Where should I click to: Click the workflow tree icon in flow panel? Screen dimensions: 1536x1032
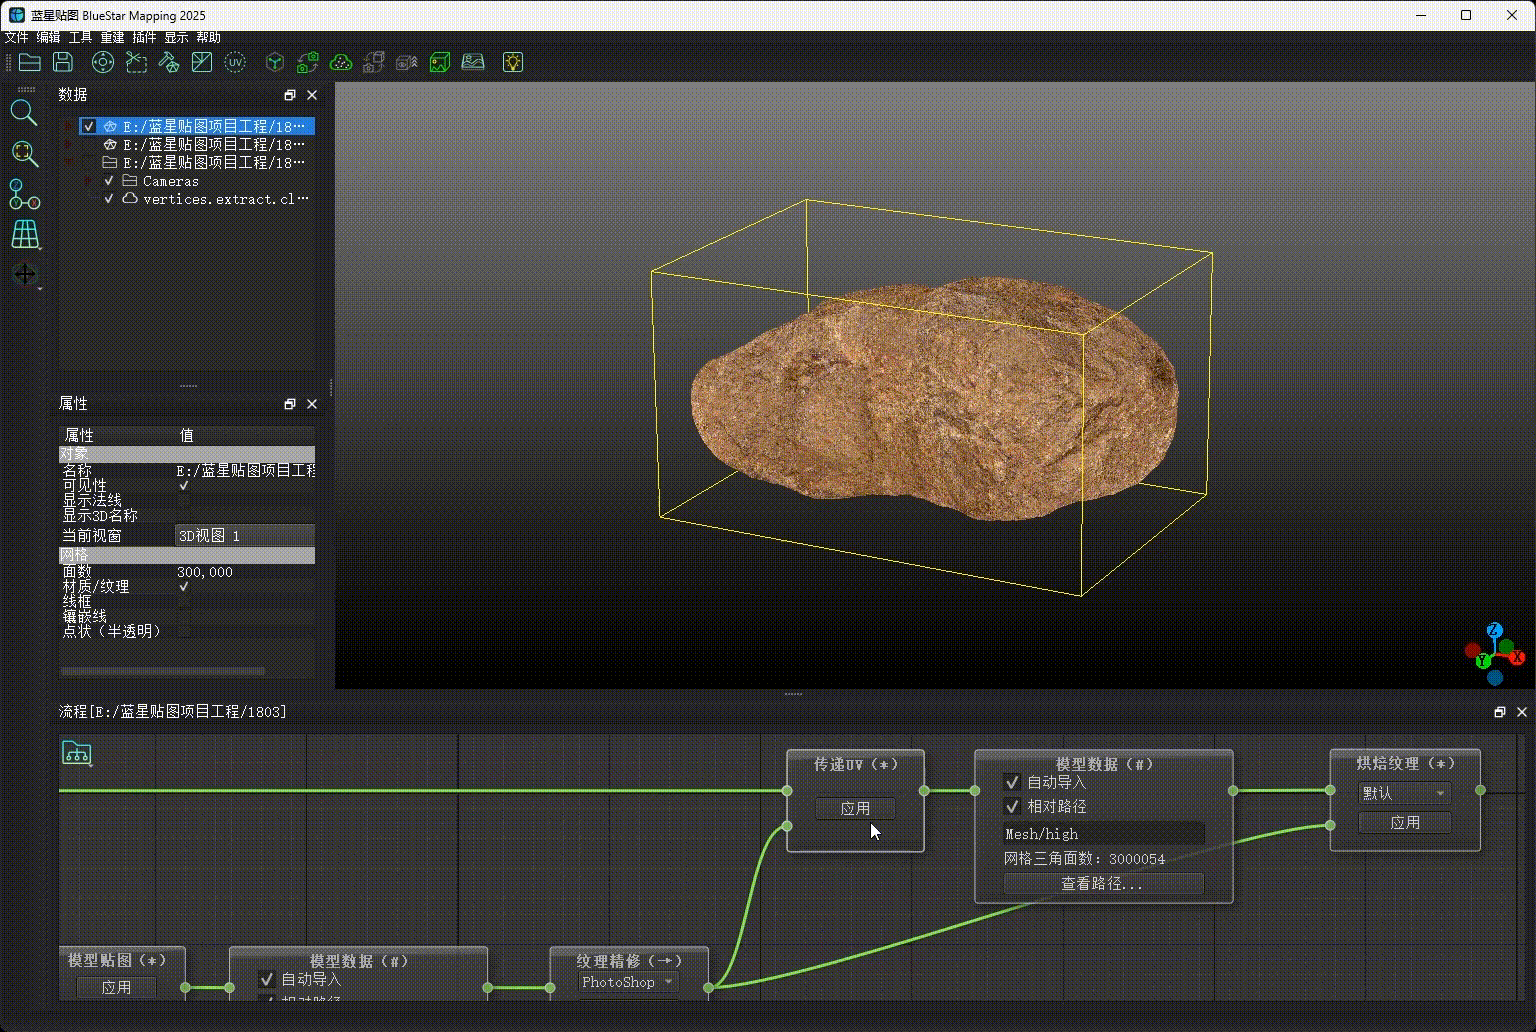(x=77, y=753)
